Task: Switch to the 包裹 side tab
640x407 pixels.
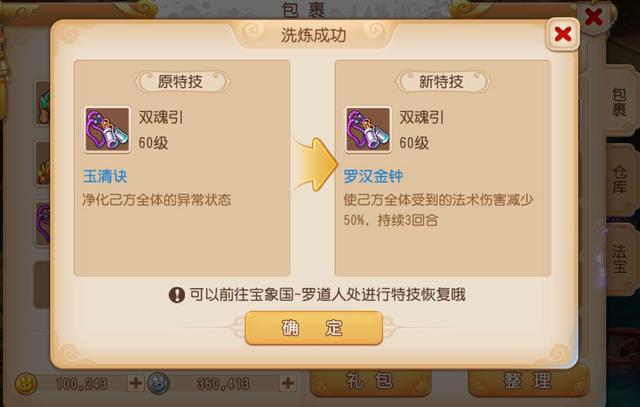Action: point(619,102)
